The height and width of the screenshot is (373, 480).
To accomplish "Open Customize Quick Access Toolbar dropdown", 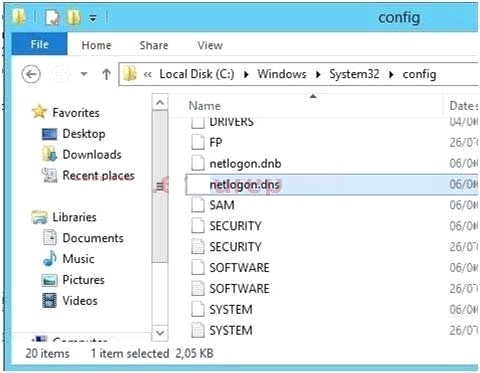I will (x=93, y=18).
